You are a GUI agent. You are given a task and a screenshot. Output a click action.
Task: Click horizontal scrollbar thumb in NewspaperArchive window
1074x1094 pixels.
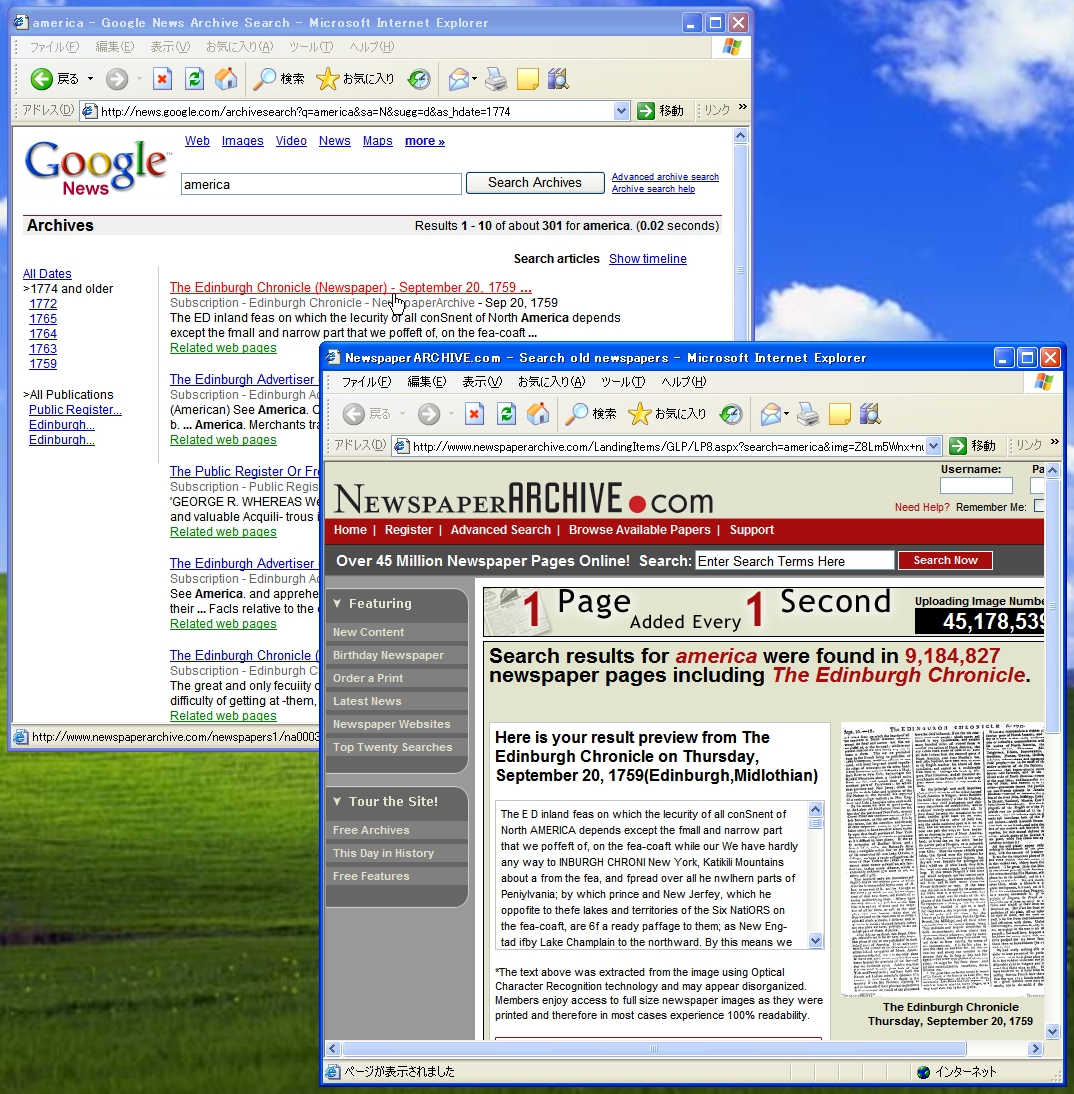tap(654, 1049)
